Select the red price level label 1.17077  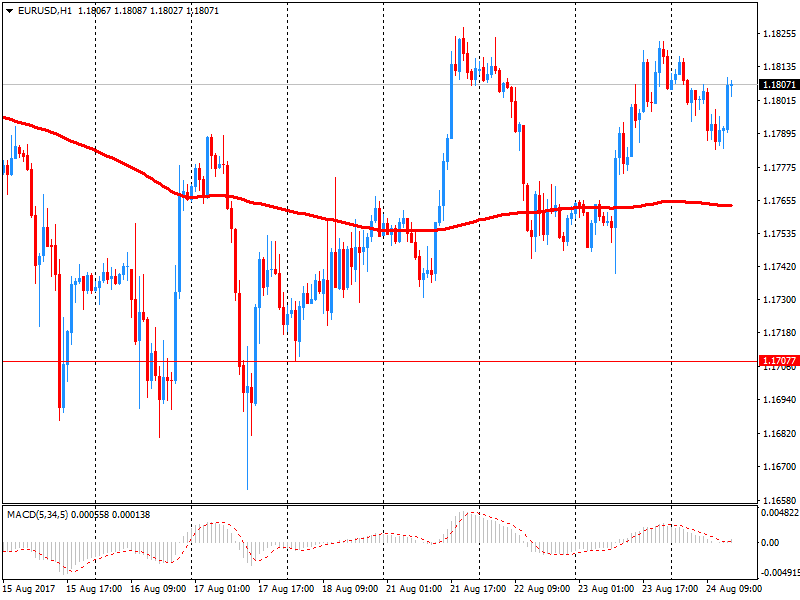(778, 361)
